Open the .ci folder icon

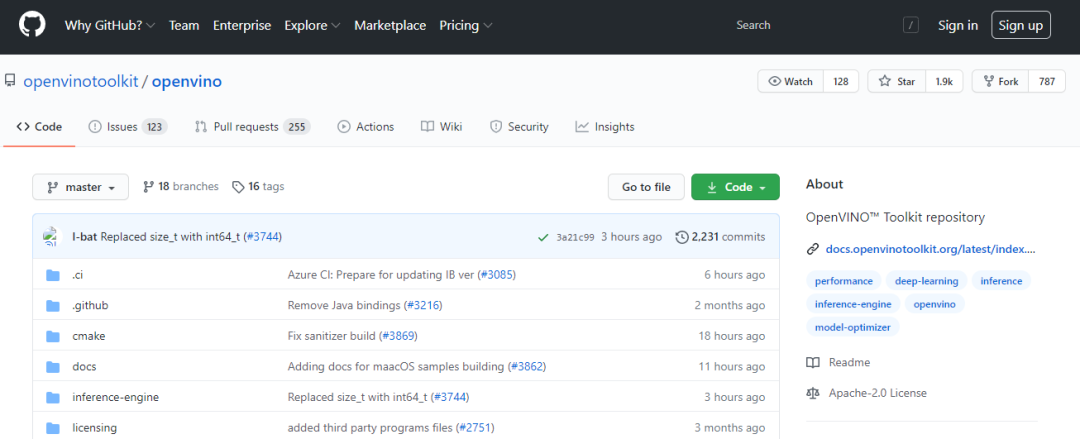point(53,275)
